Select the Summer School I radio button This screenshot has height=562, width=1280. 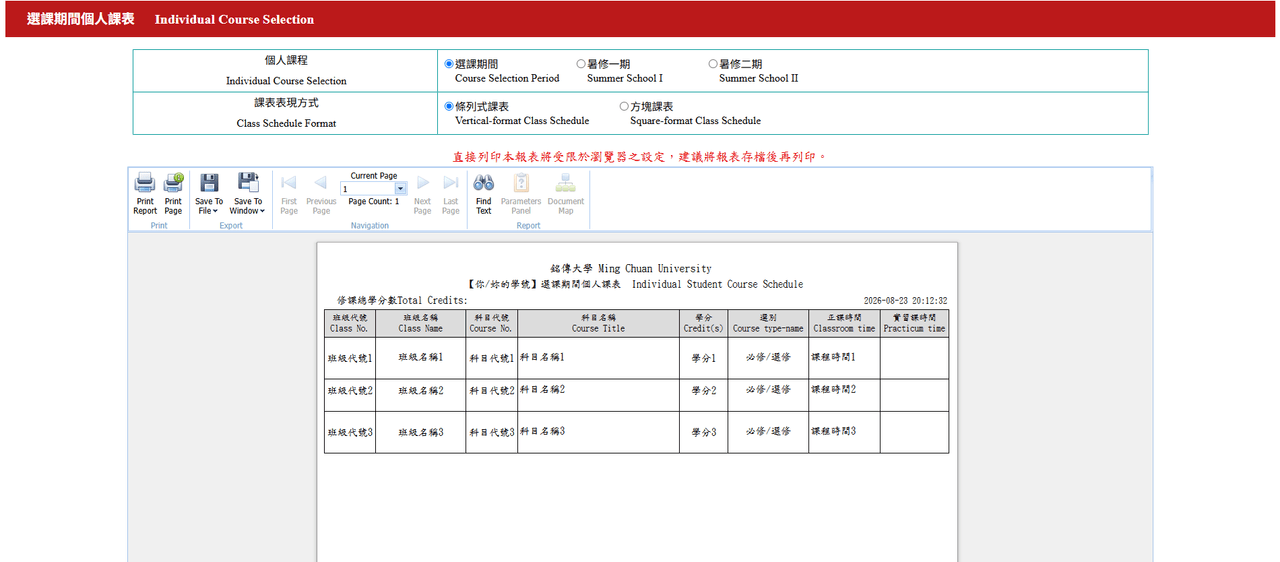pyautogui.click(x=581, y=64)
